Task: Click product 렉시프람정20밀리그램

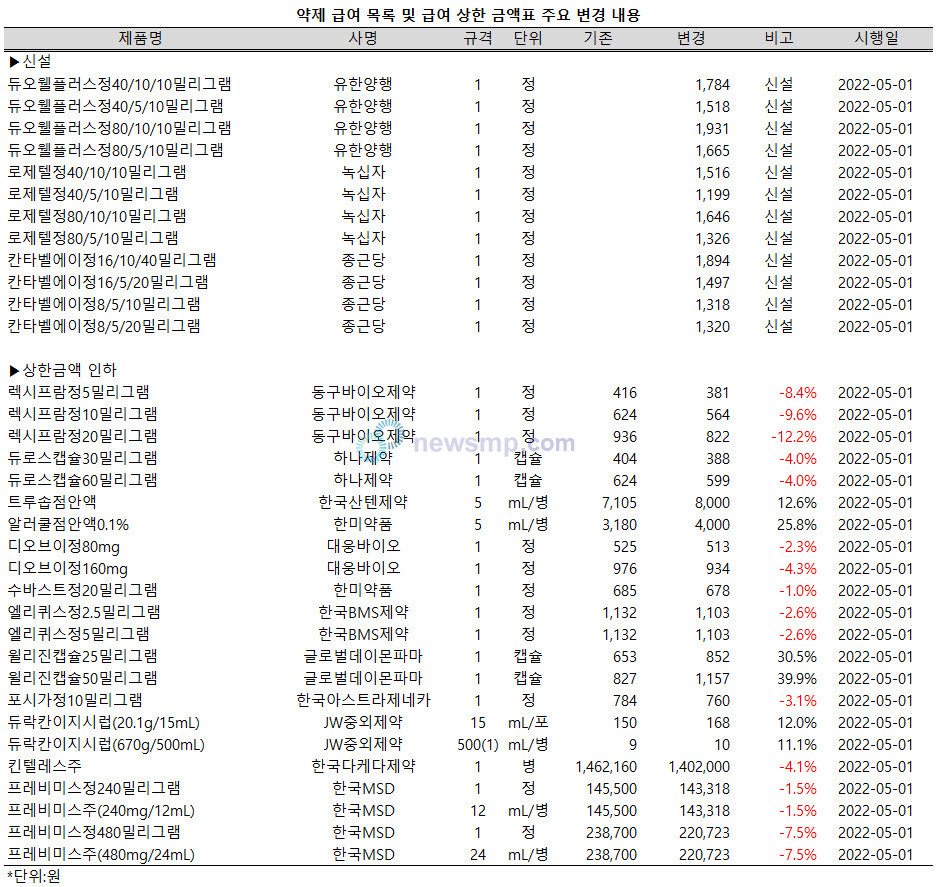Action: pyautogui.click(x=82, y=436)
